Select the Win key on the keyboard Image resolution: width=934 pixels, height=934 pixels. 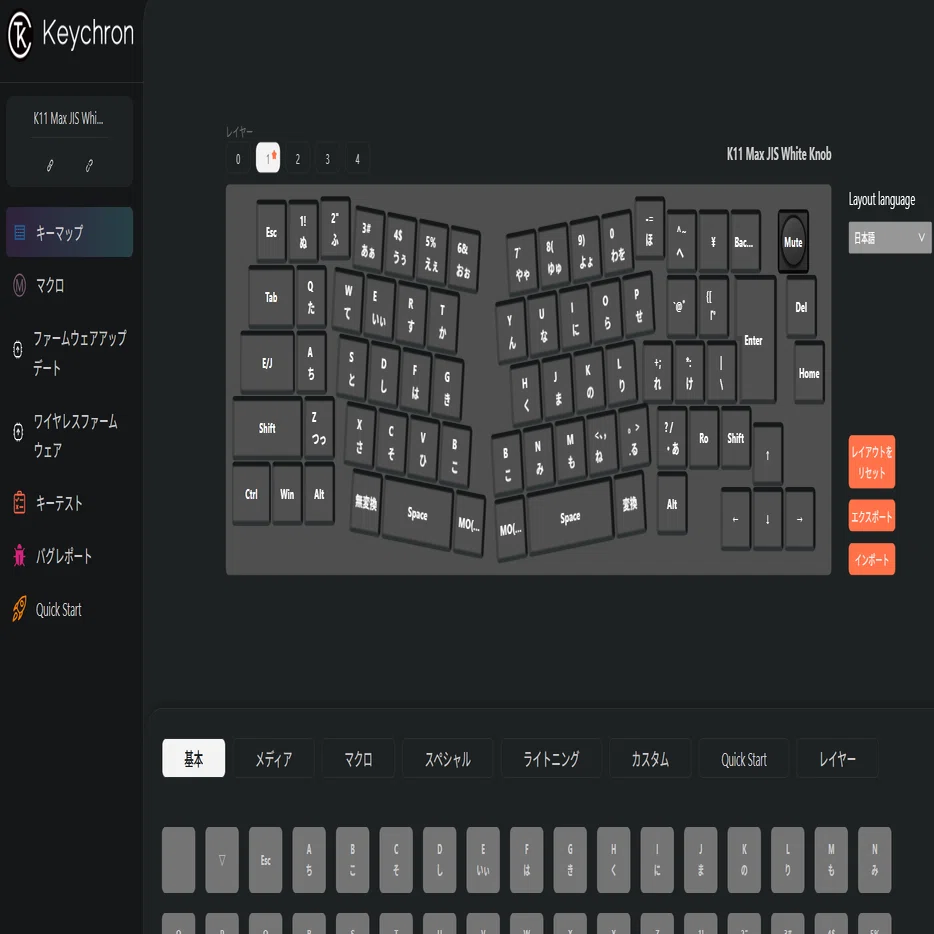point(287,494)
